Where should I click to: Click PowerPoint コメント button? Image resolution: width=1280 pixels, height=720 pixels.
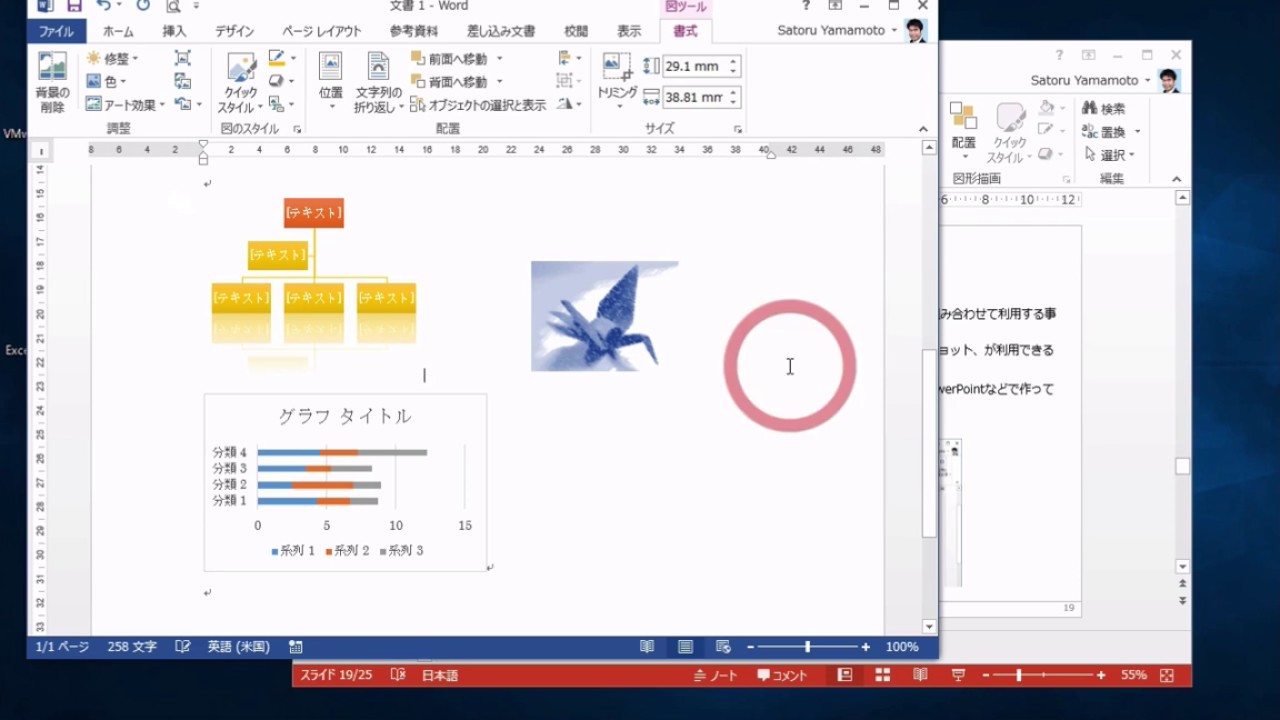coord(782,676)
